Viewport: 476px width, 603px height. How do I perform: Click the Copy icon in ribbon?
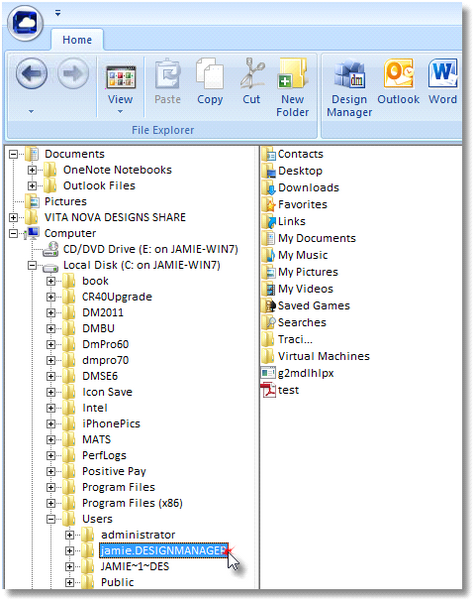point(210,82)
